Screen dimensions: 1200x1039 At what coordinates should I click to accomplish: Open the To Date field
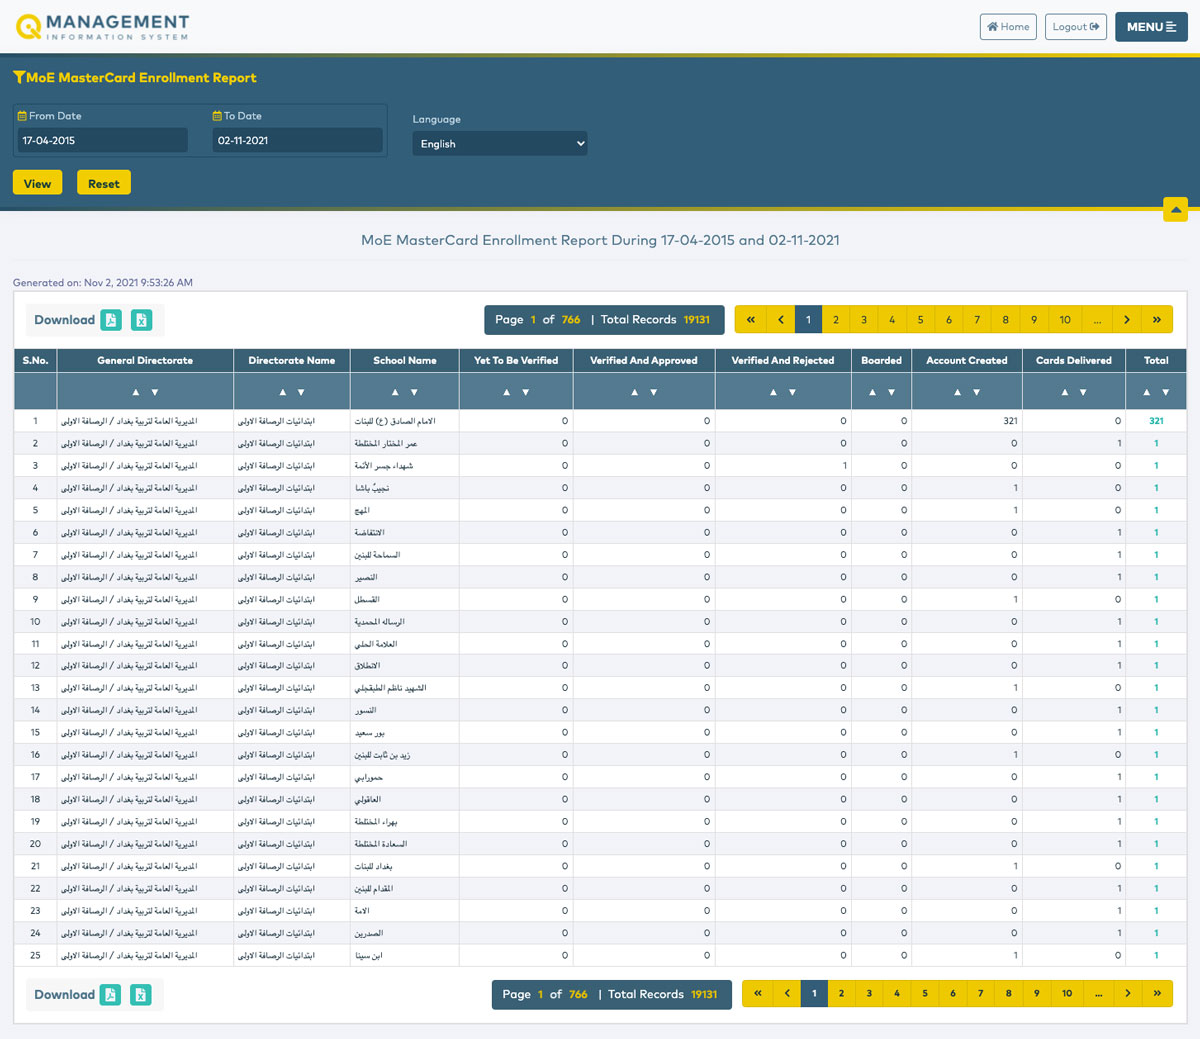298,140
